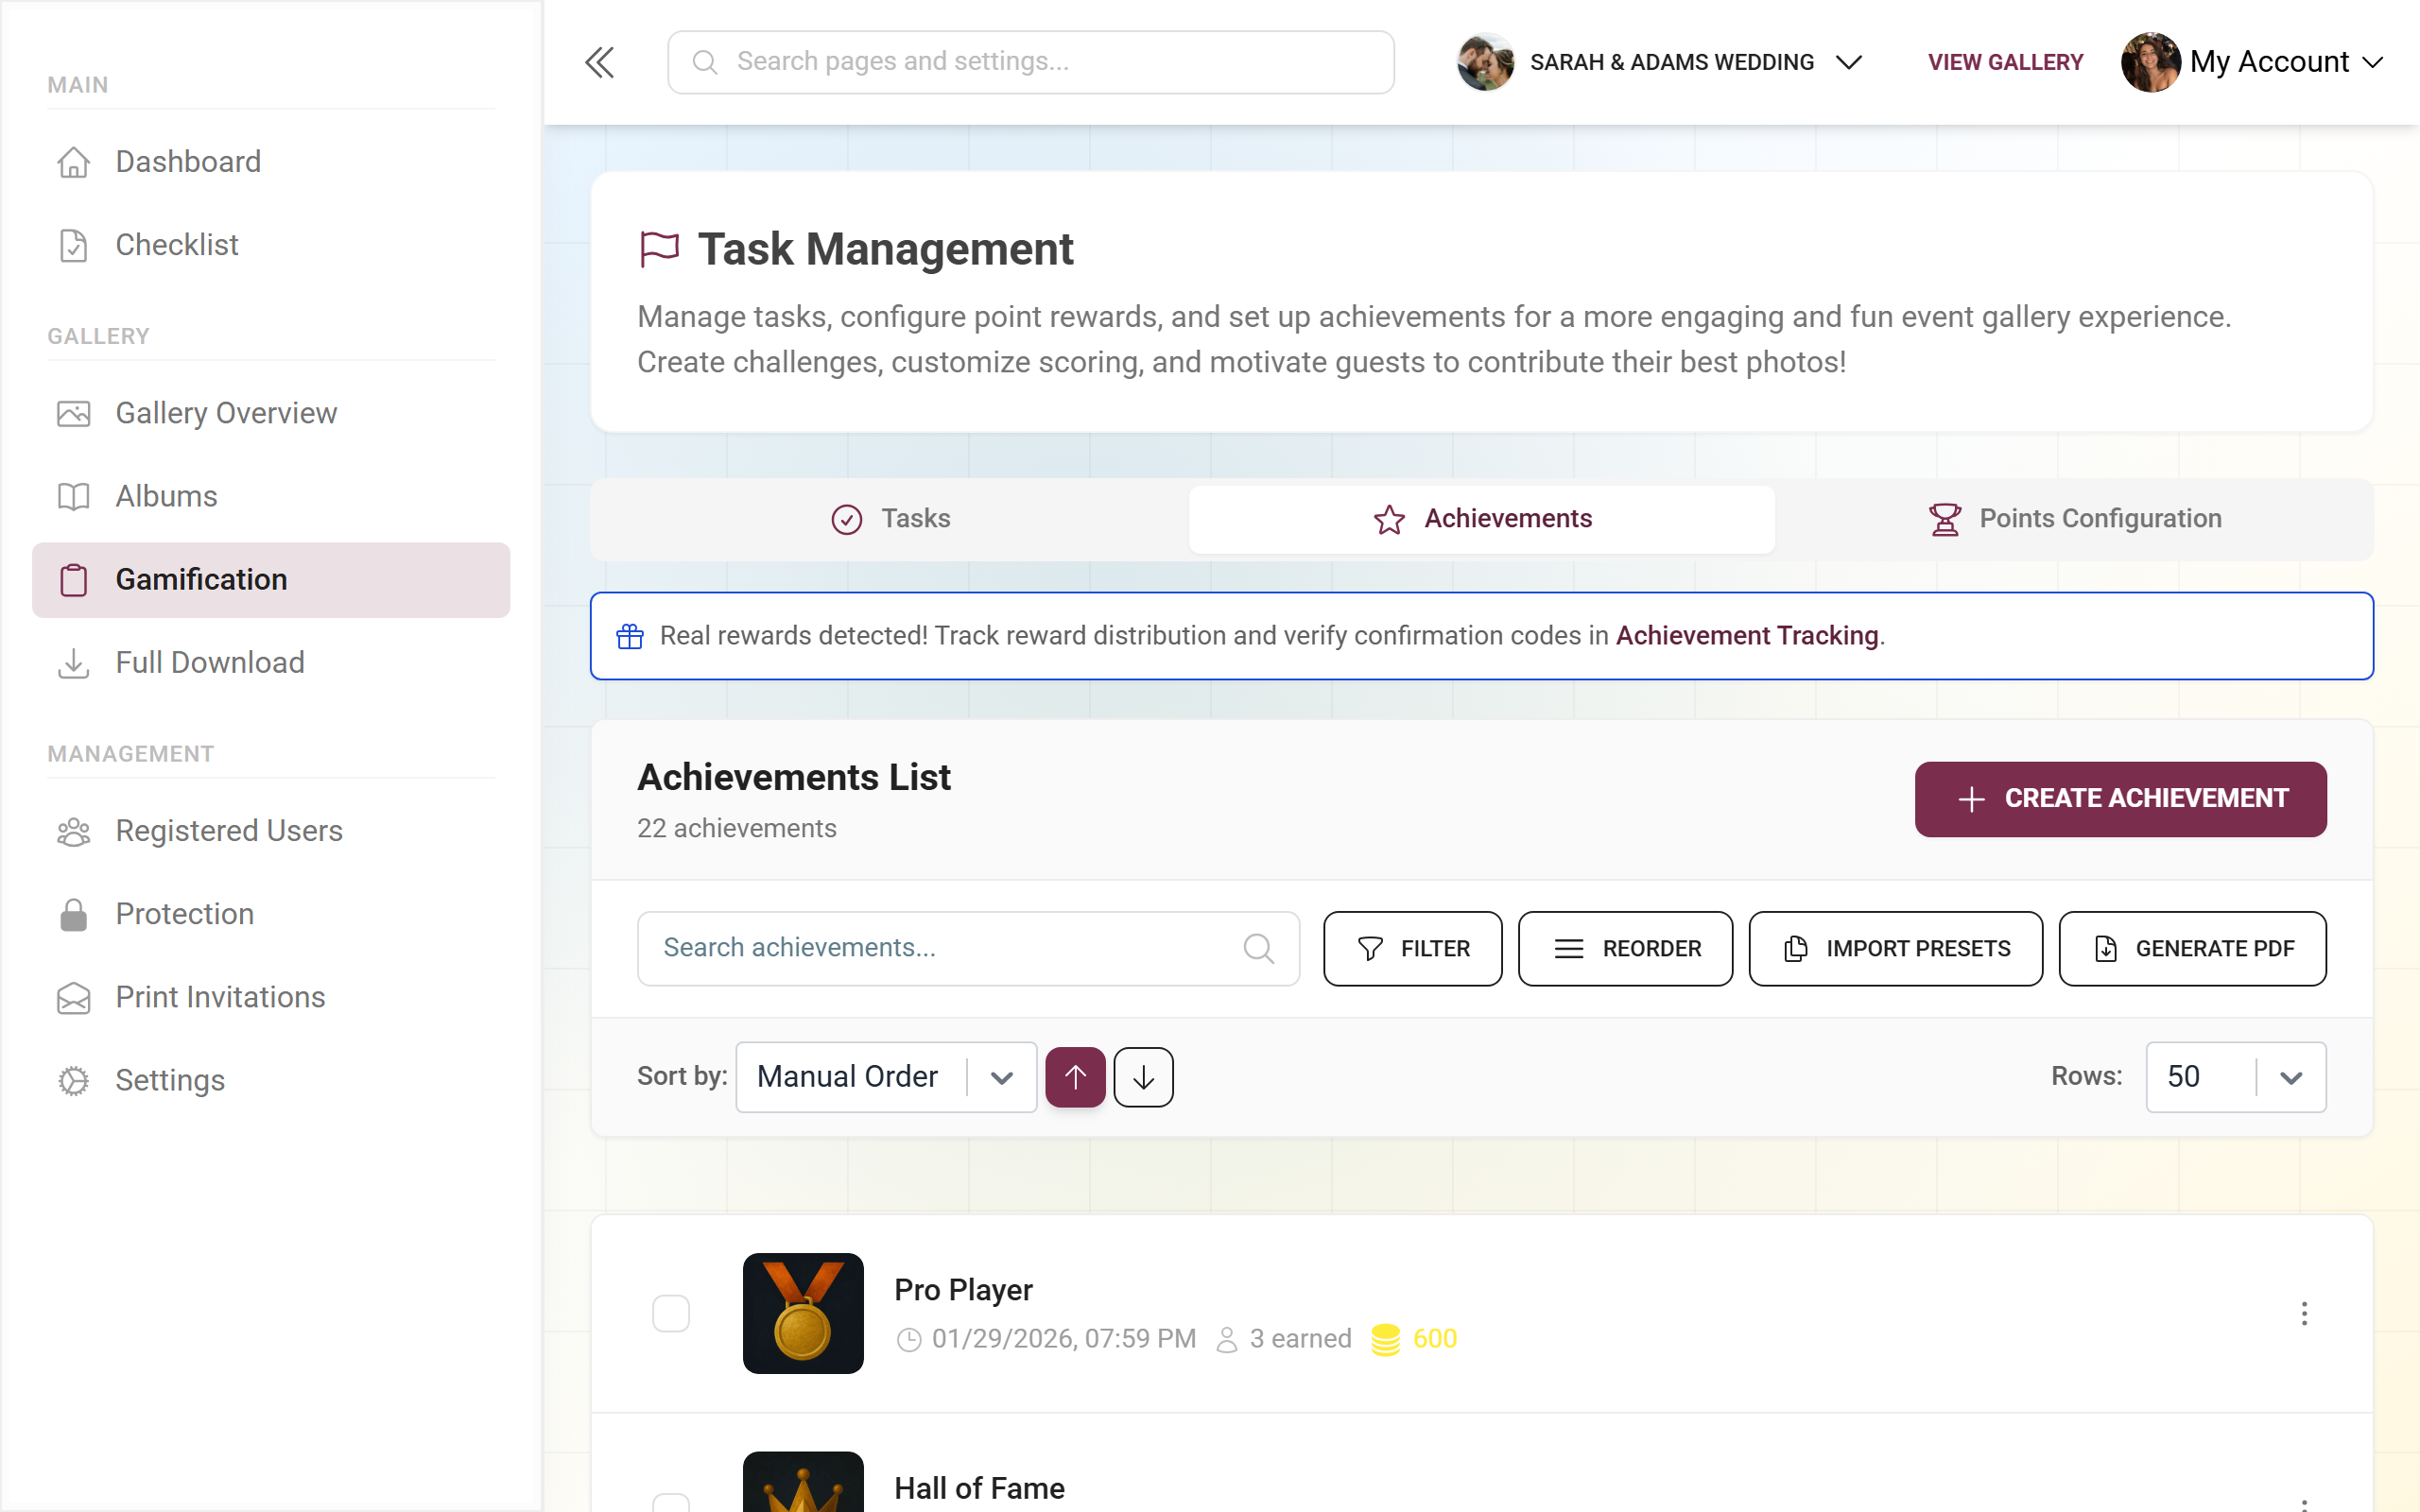Click the '3 earned' count text
The width and height of the screenshot is (2420, 1512).
1300,1339
